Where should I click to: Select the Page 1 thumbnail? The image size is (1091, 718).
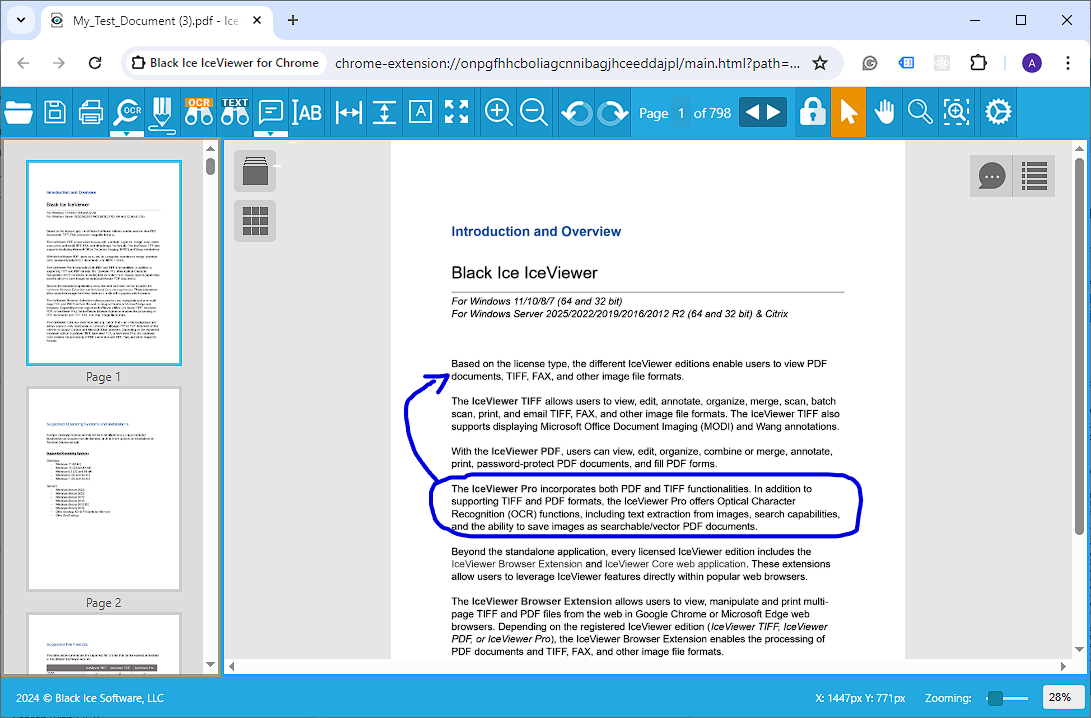coord(104,263)
